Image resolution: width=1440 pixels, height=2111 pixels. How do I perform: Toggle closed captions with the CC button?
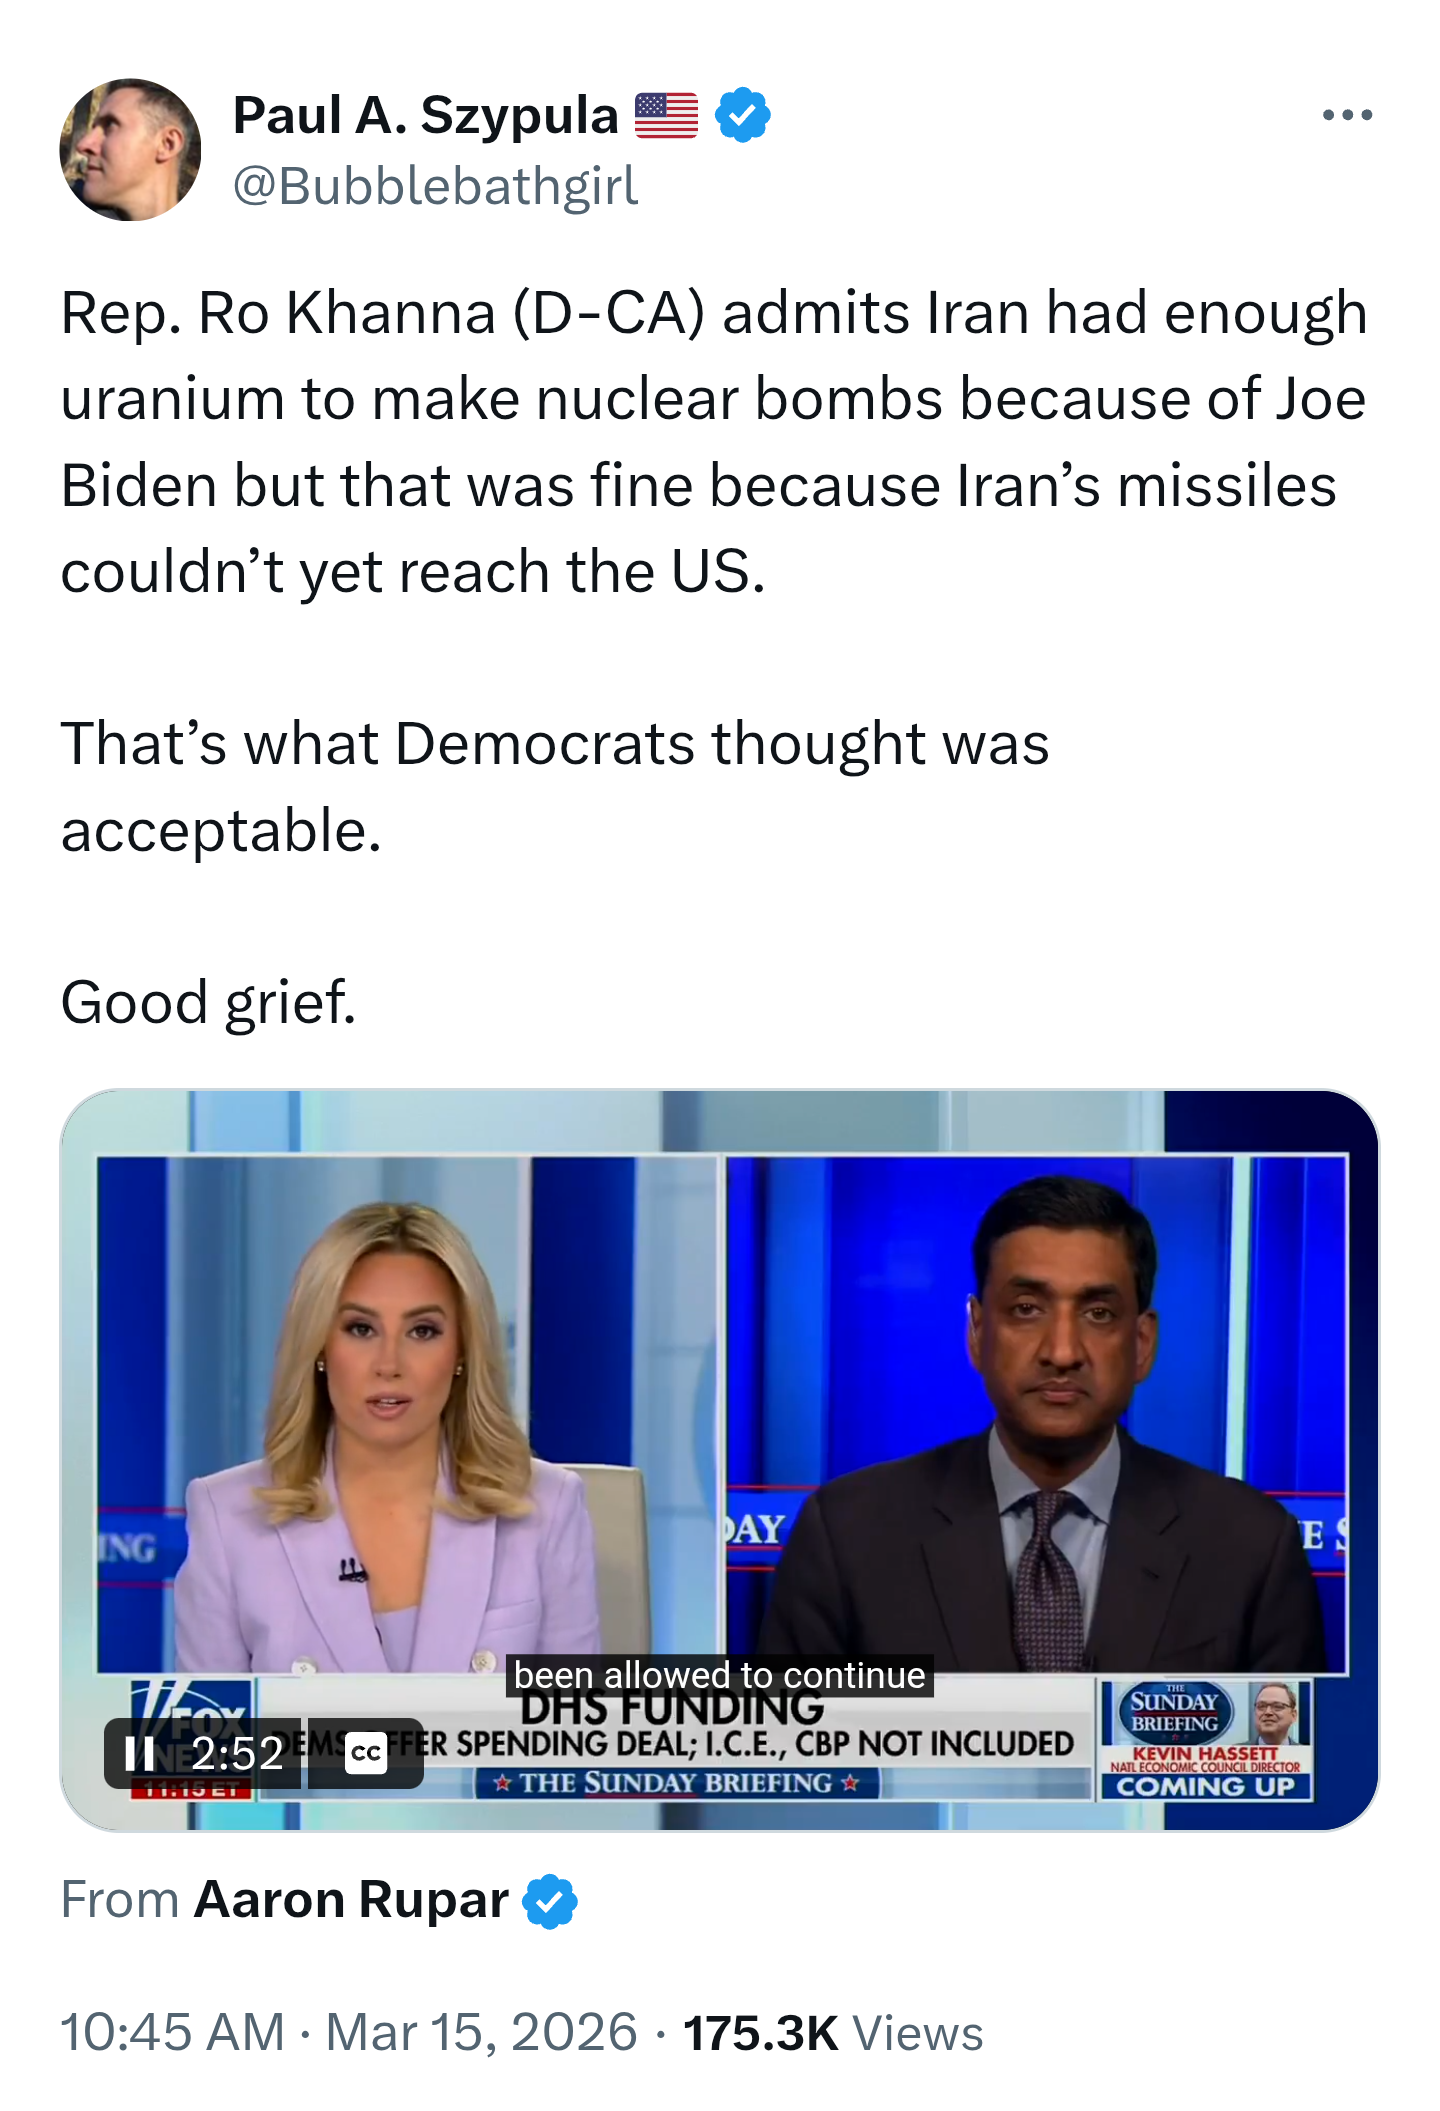pos(366,1753)
